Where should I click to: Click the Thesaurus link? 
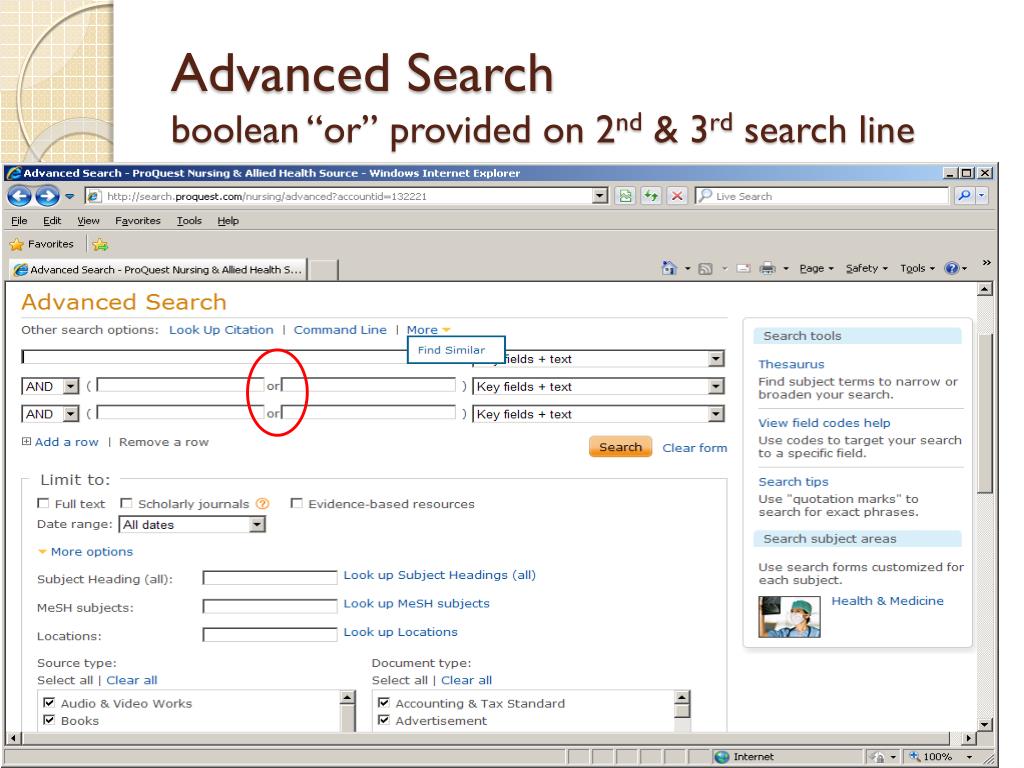pyautogui.click(x=791, y=364)
